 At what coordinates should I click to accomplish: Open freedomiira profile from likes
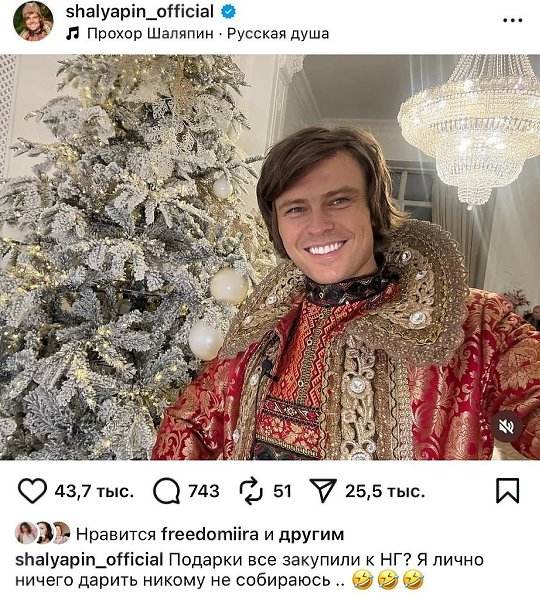(x=210, y=534)
